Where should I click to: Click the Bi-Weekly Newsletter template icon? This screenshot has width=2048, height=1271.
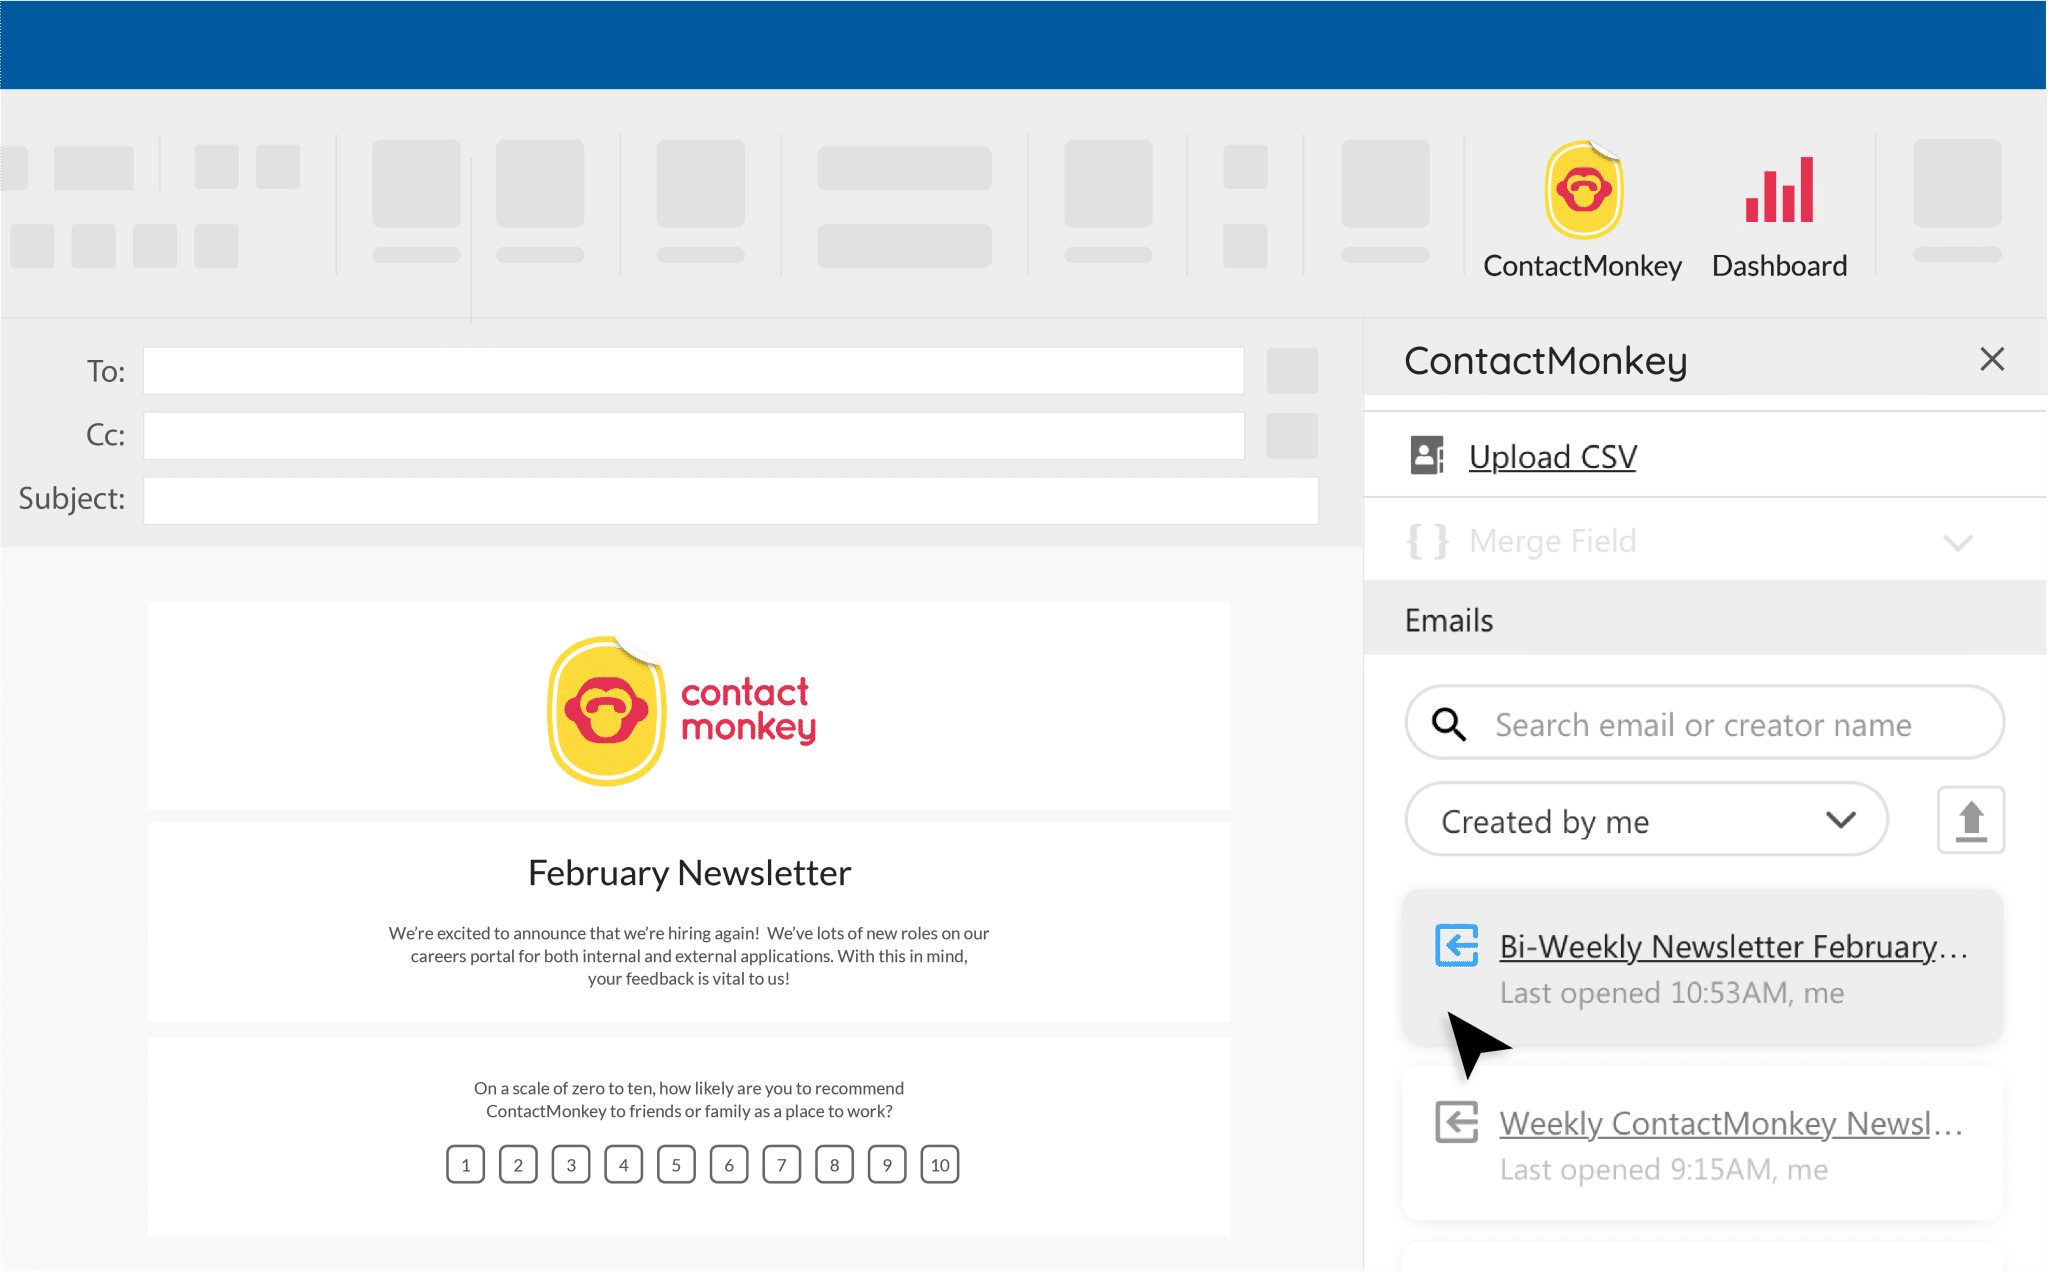pyautogui.click(x=1458, y=946)
